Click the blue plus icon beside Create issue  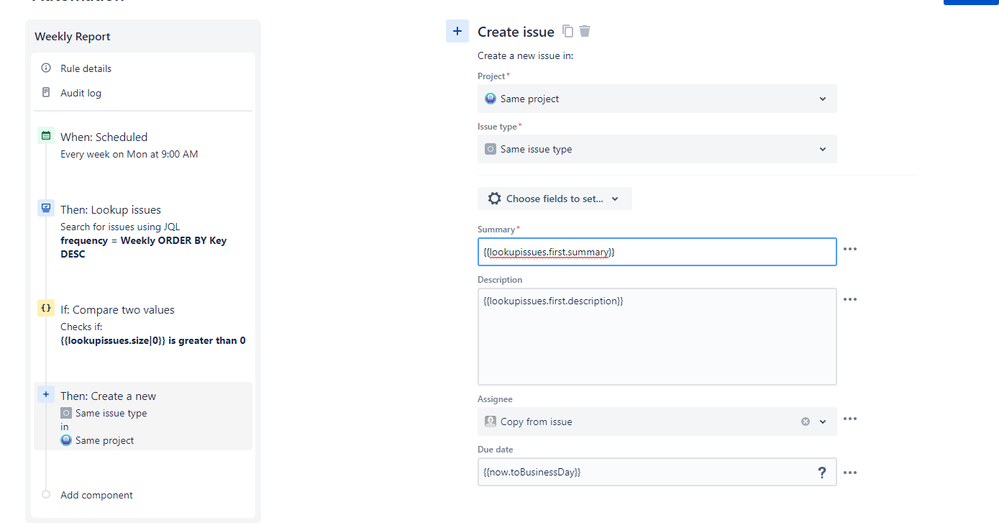tap(457, 31)
